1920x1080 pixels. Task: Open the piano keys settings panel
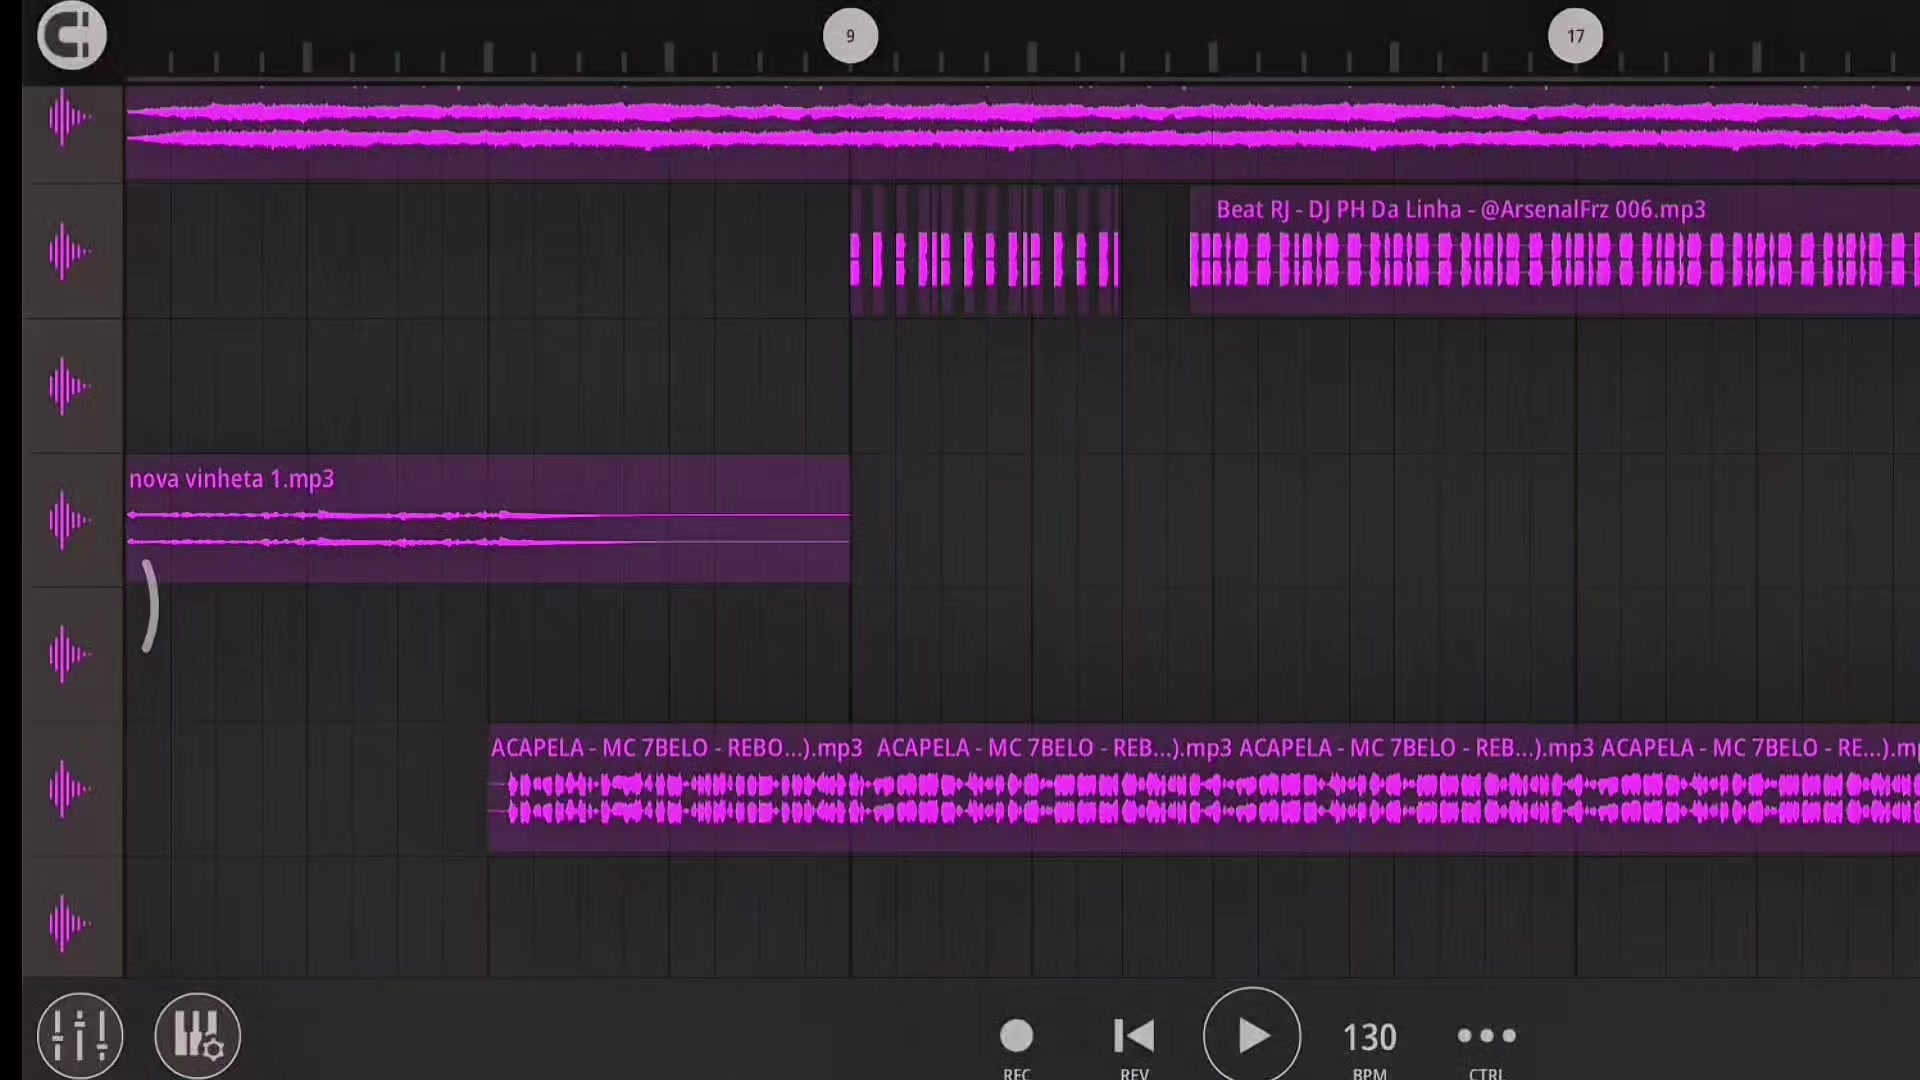click(198, 1036)
